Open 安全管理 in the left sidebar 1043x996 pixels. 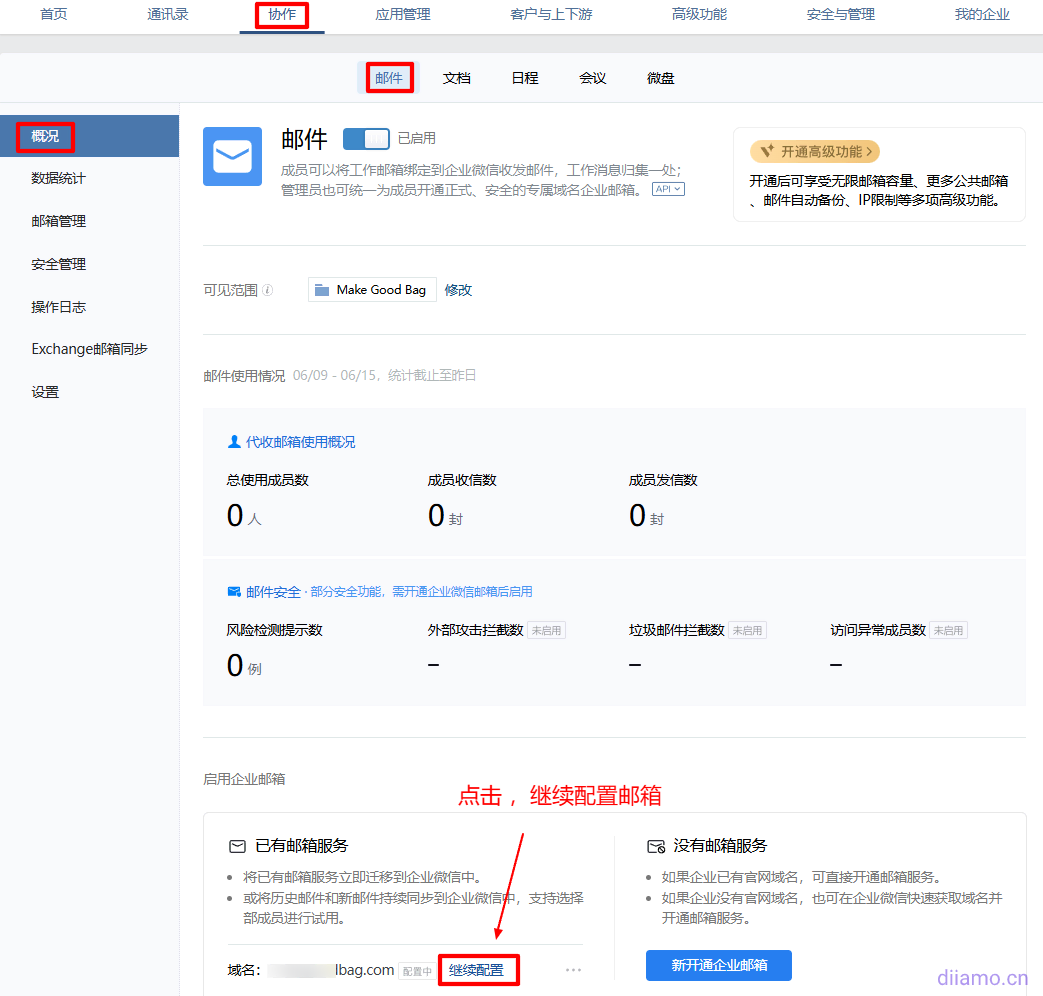click(59, 264)
